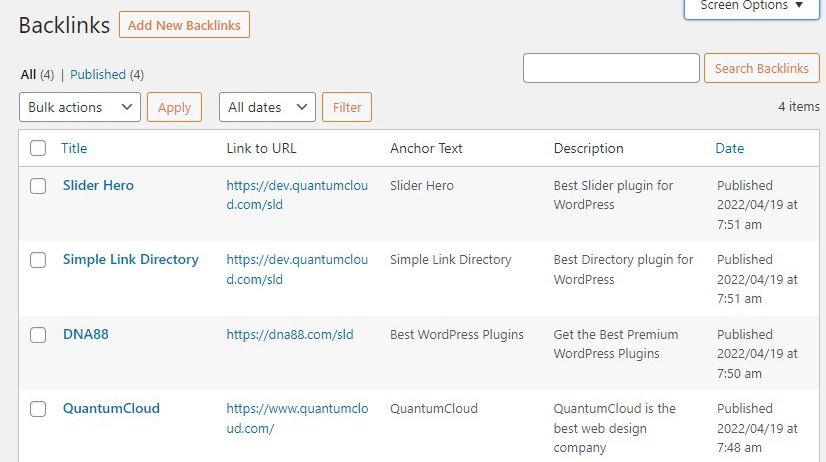
Task: Click the Search Backlinks button
Action: click(x=762, y=68)
